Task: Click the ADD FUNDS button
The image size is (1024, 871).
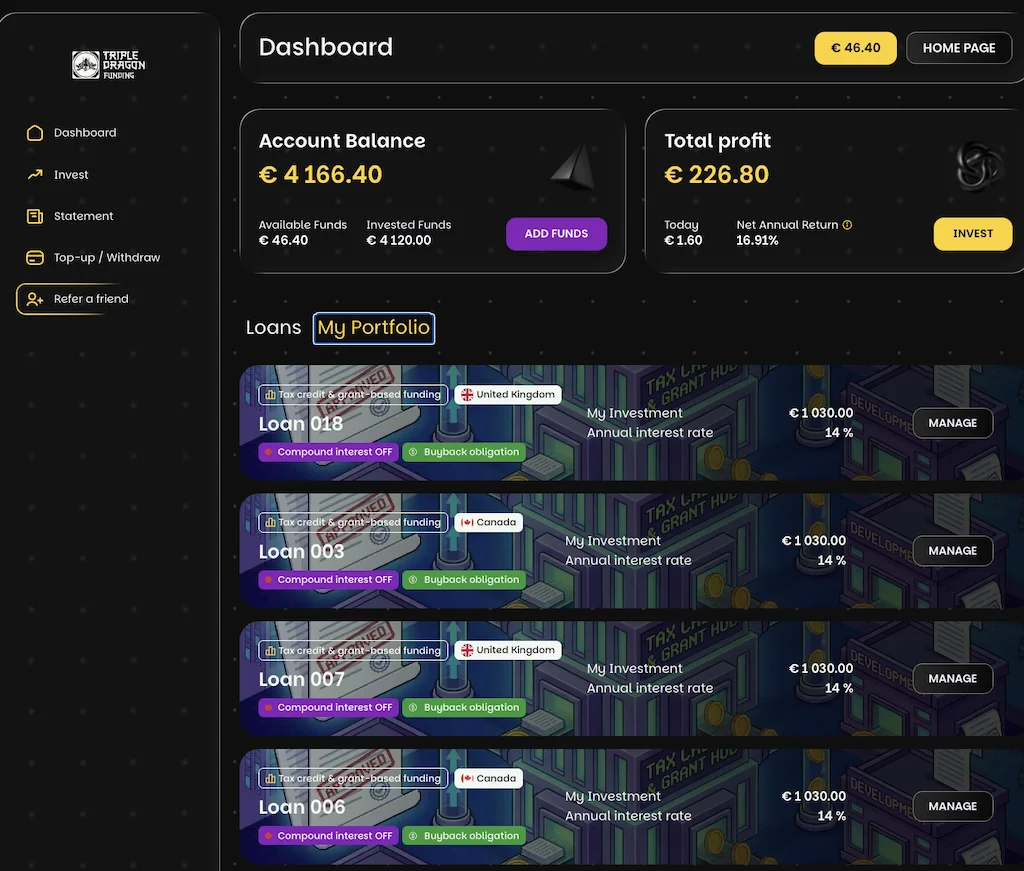Action: tap(556, 233)
